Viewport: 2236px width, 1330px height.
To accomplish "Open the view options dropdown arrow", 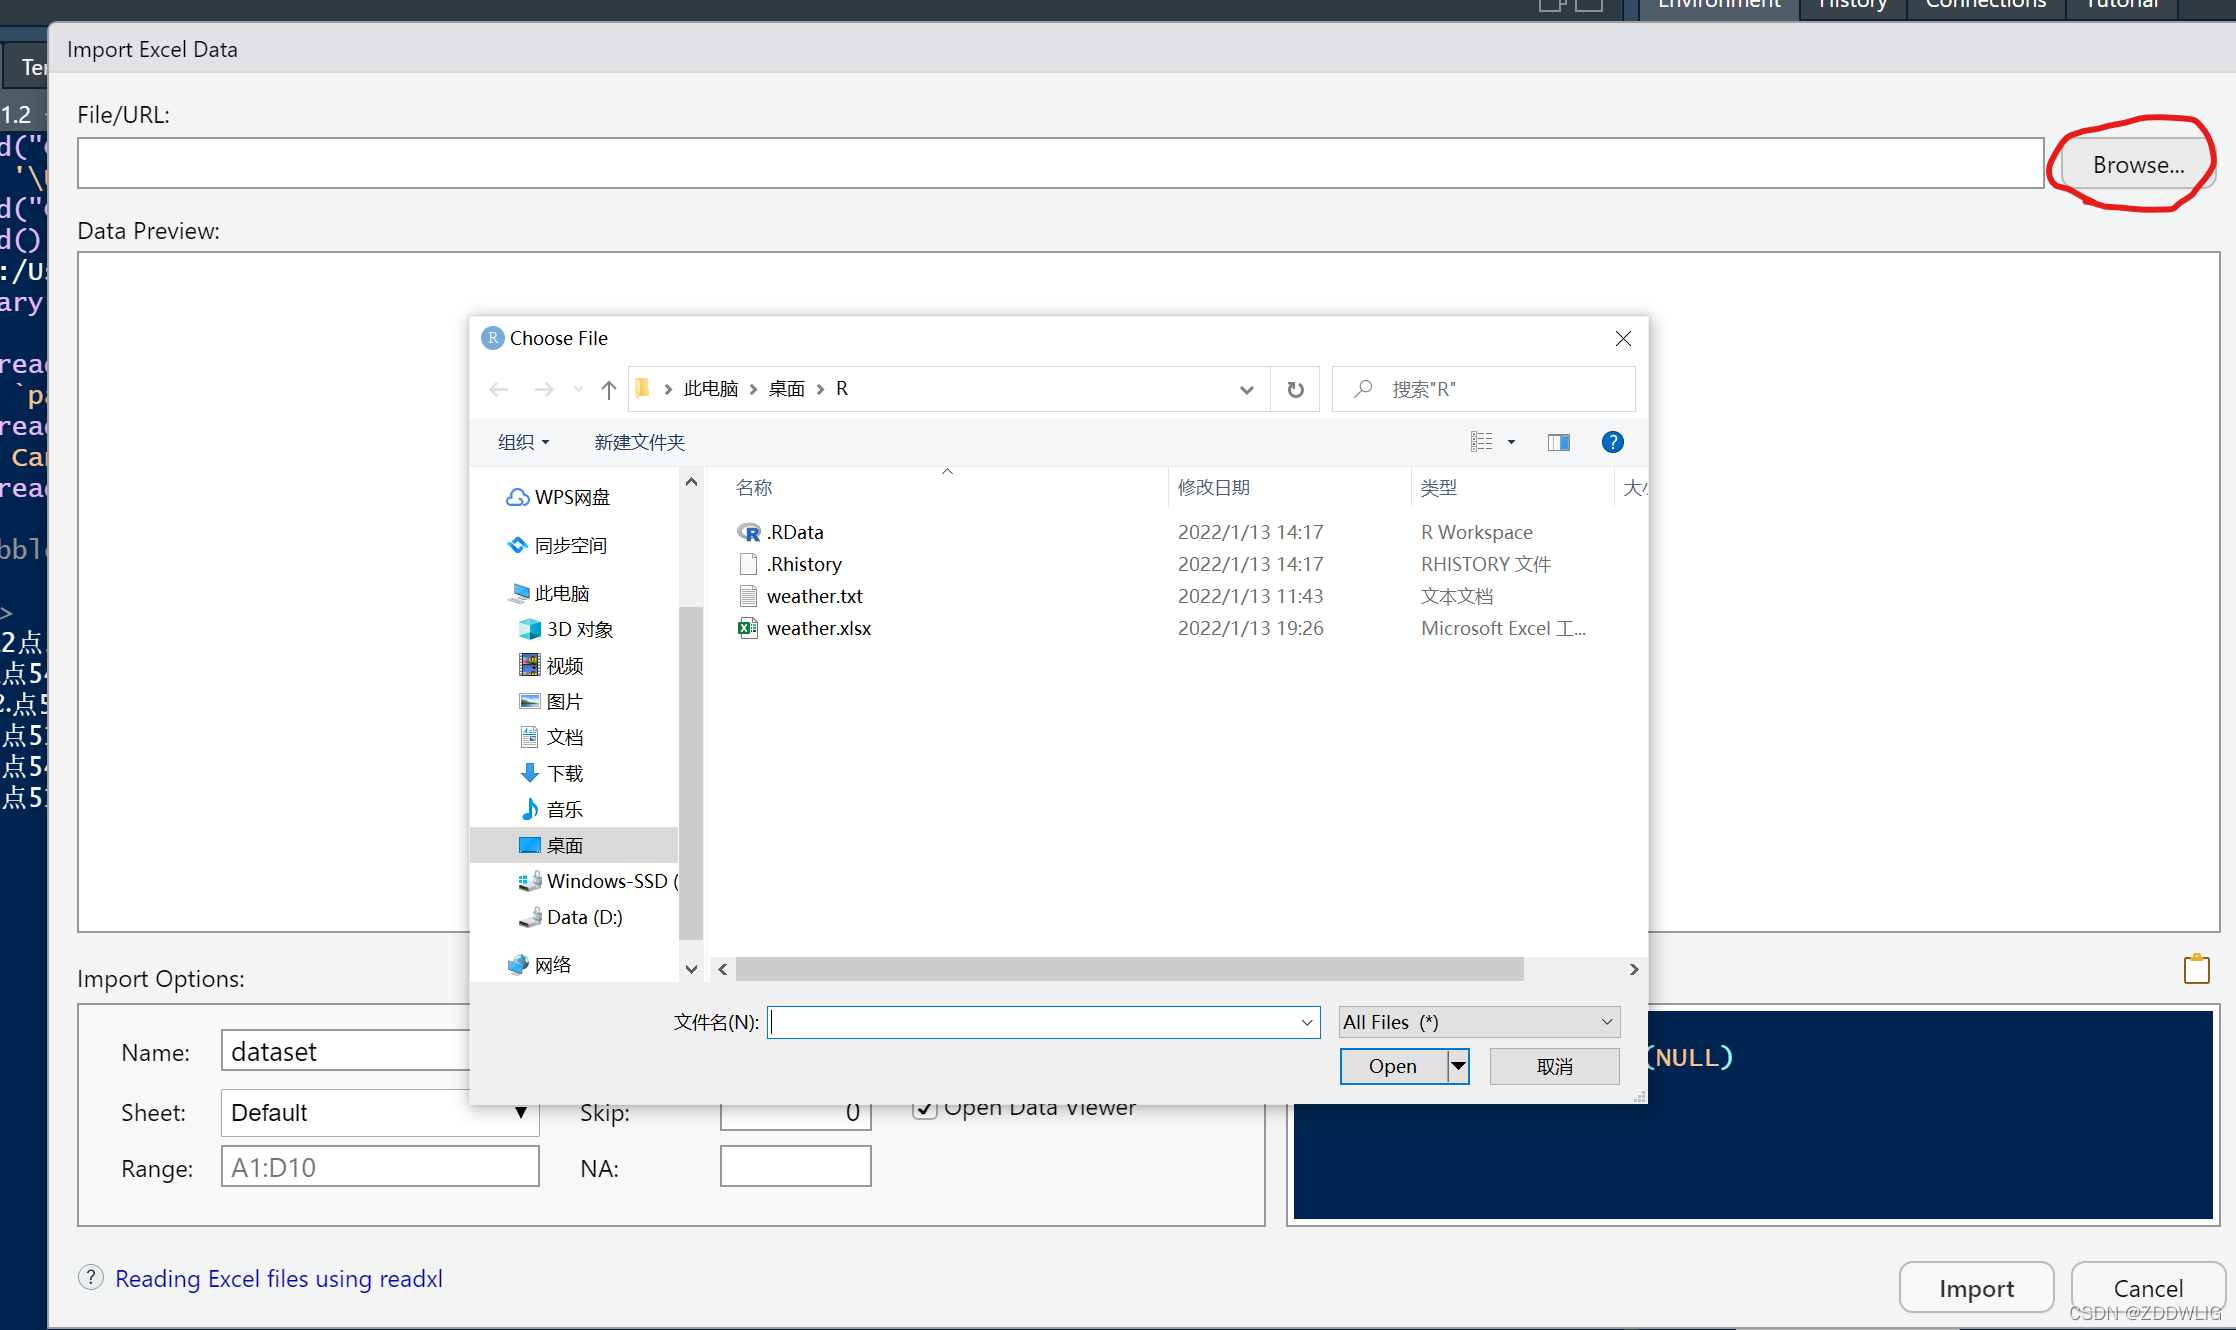I will (1511, 442).
